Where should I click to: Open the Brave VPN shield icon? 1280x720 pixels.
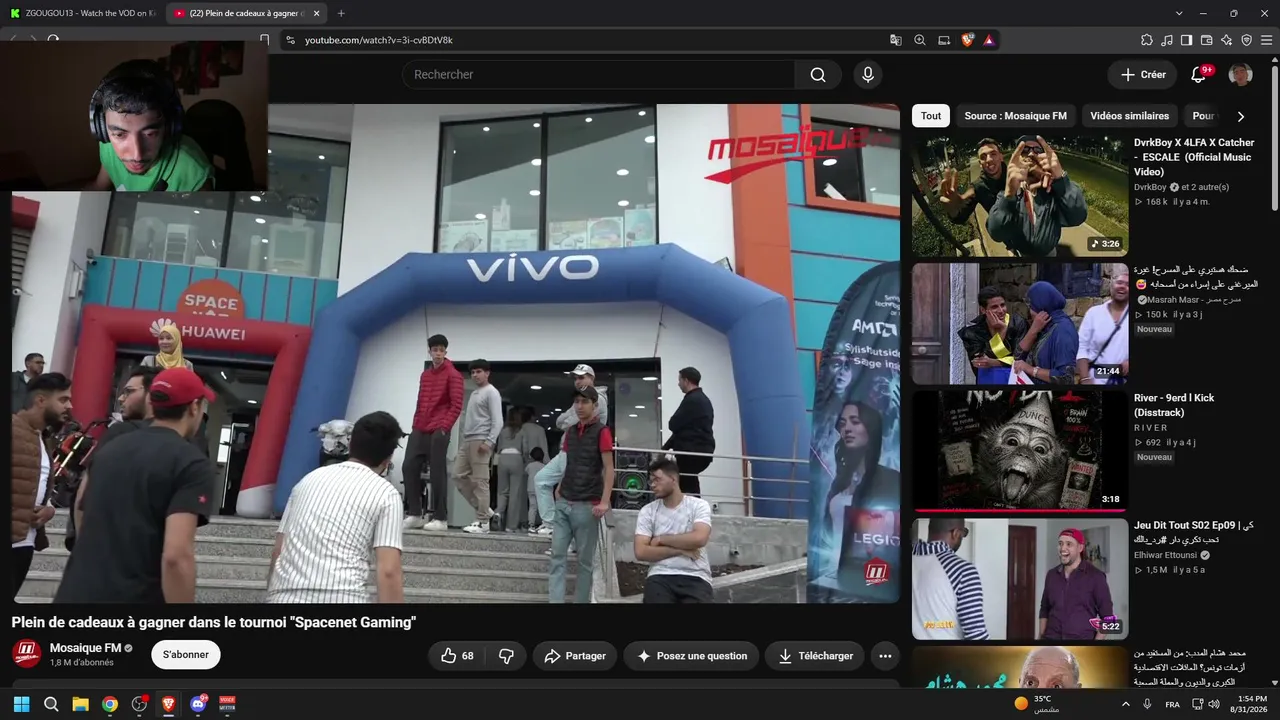(x=1246, y=40)
